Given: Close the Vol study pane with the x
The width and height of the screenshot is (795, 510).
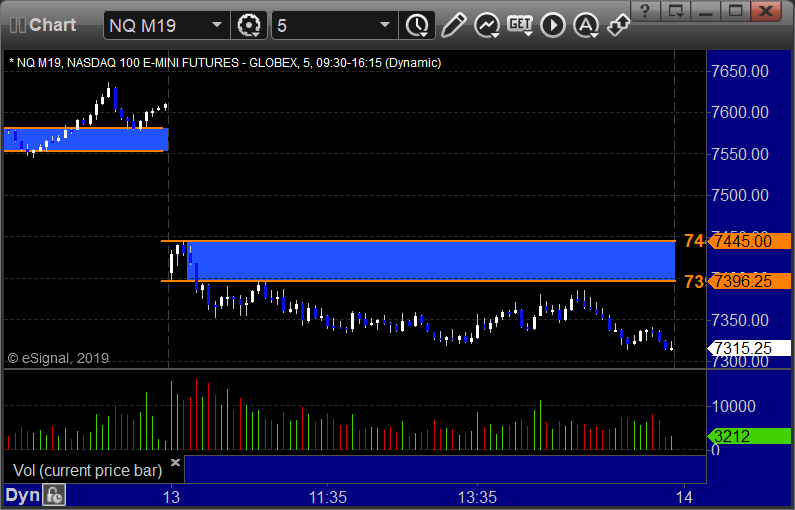Looking at the screenshot, I should tap(175, 462).
